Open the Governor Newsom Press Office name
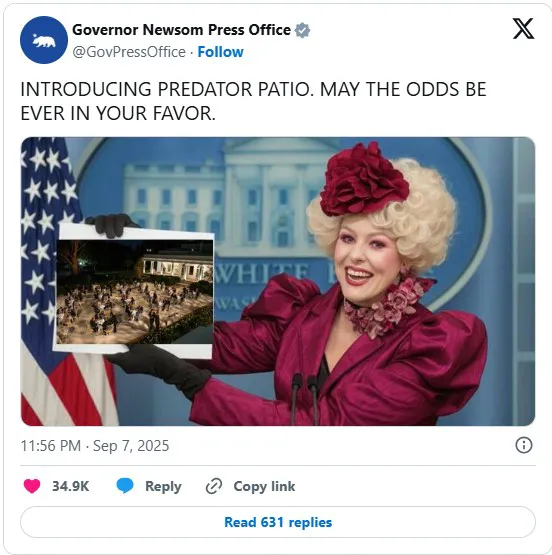 [x=182, y=30]
